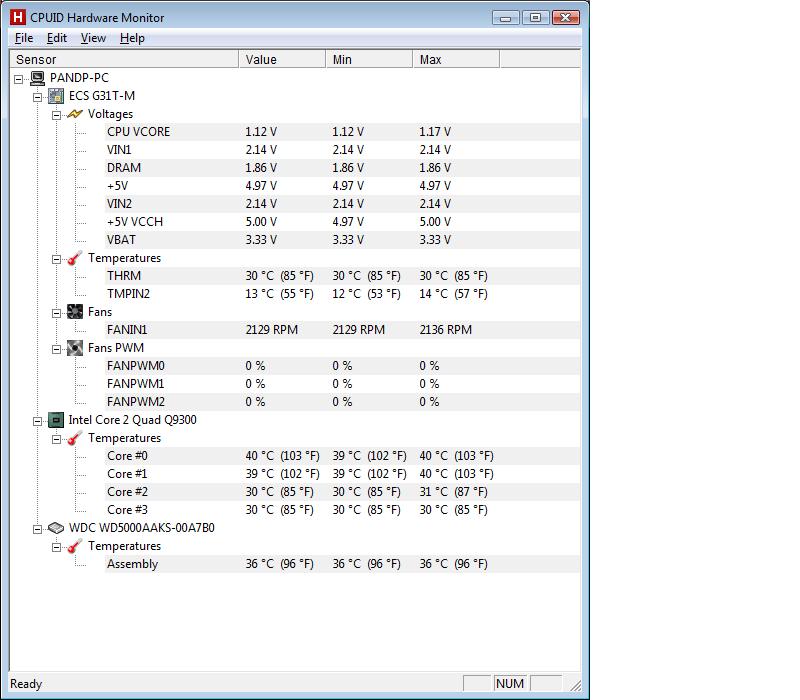Click the Voltages lightning icon
Image resolution: width=800 pixels, height=700 pixels.
point(74,114)
